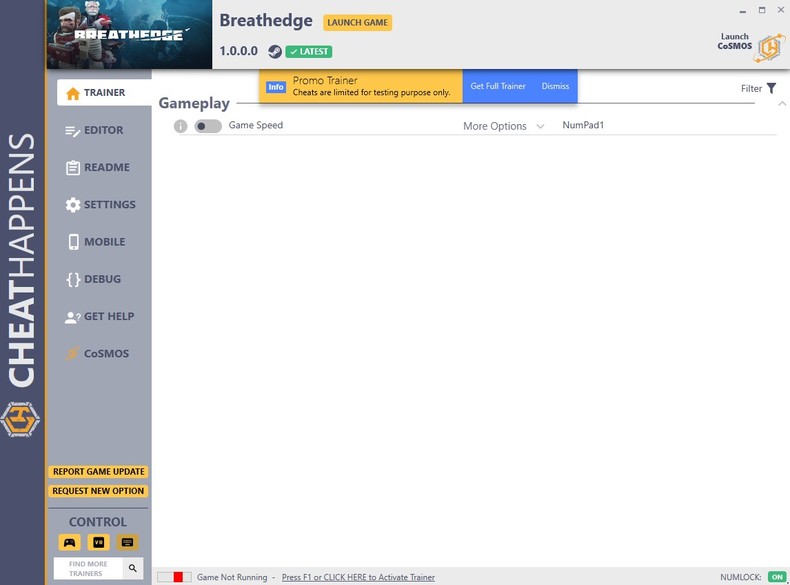Click the 1.0.0.0 version text
This screenshot has height=585, width=790.
[238, 51]
